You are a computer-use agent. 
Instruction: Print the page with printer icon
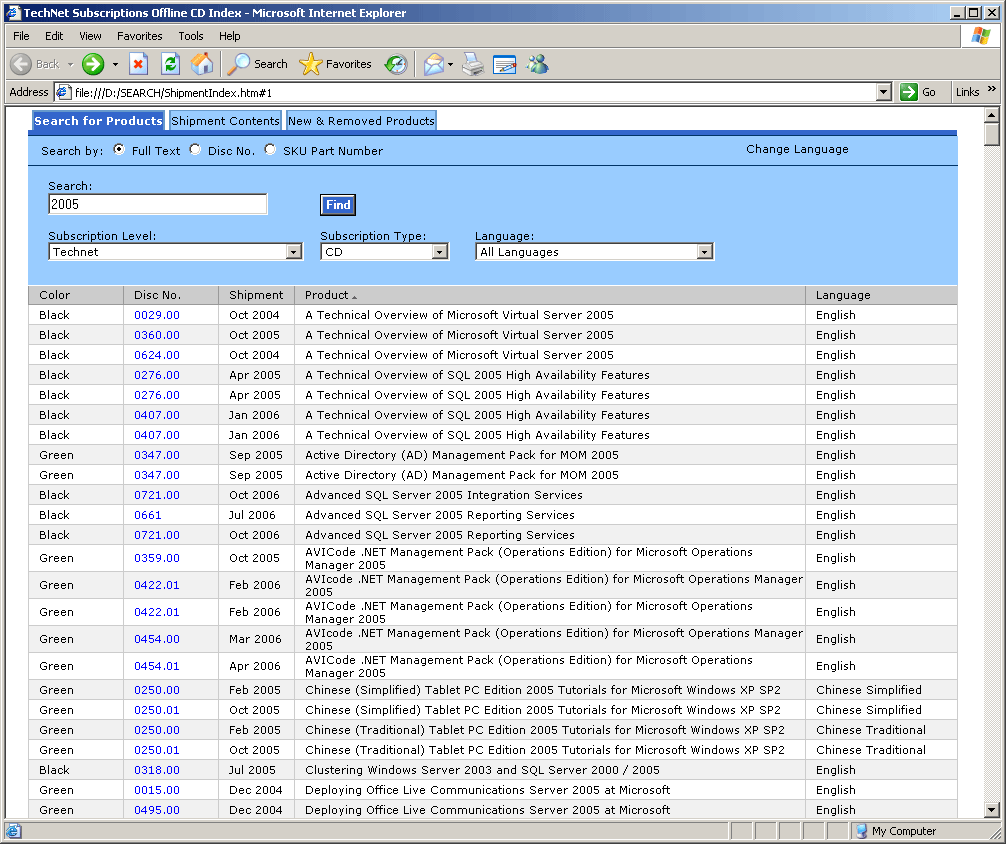click(x=473, y=64)
